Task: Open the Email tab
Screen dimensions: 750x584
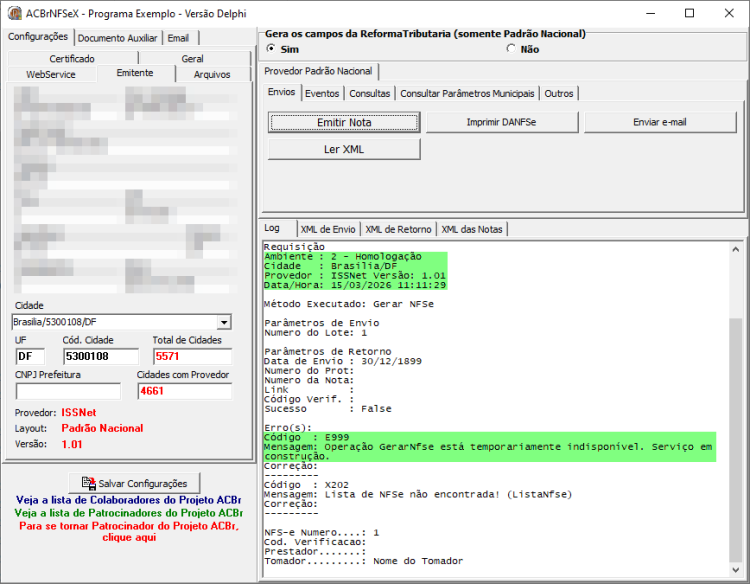Action: (178, 38)
